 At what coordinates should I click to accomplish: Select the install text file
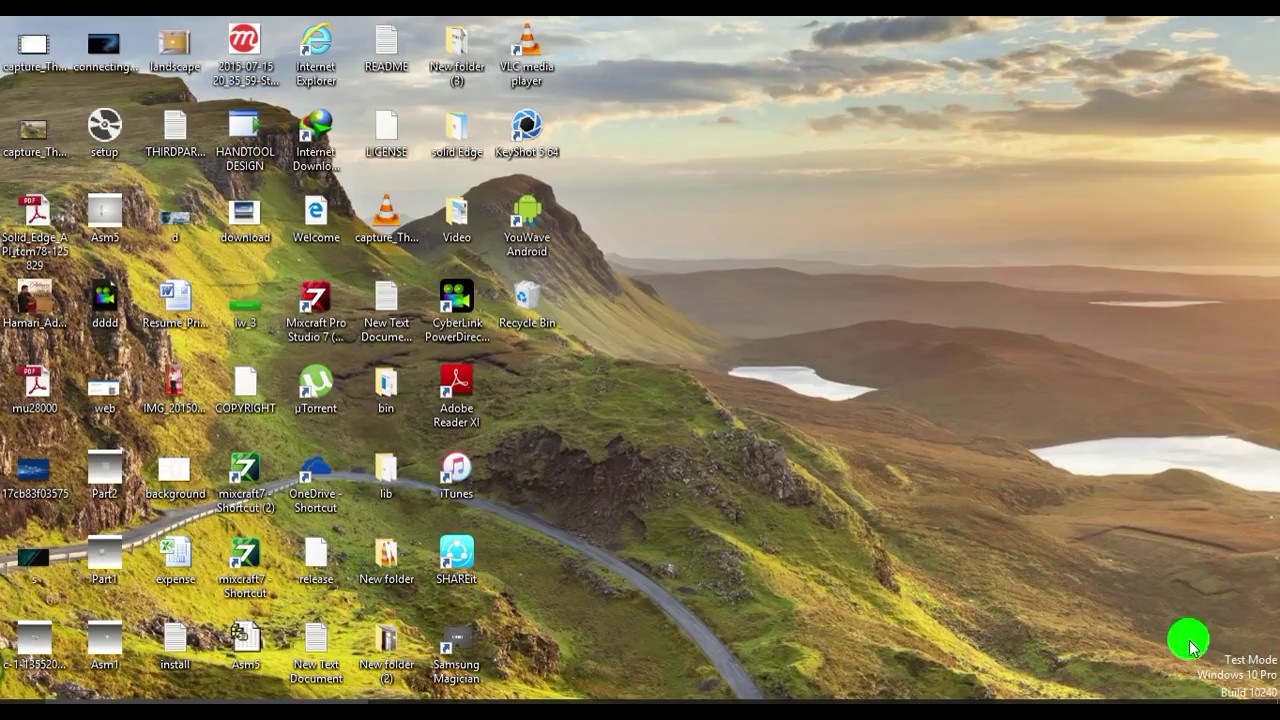click(175, 647)
